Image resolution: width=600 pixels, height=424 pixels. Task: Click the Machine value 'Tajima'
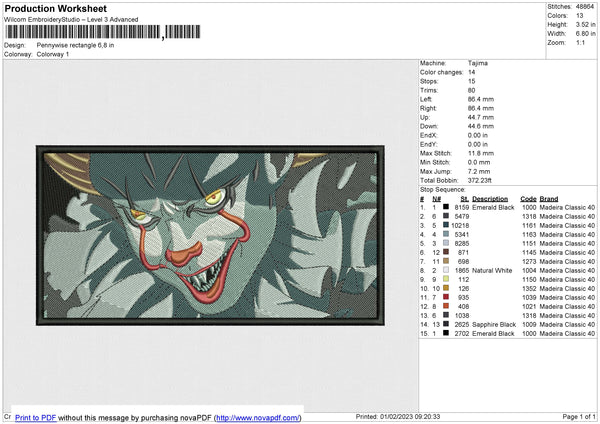click(x=478, y=63)
